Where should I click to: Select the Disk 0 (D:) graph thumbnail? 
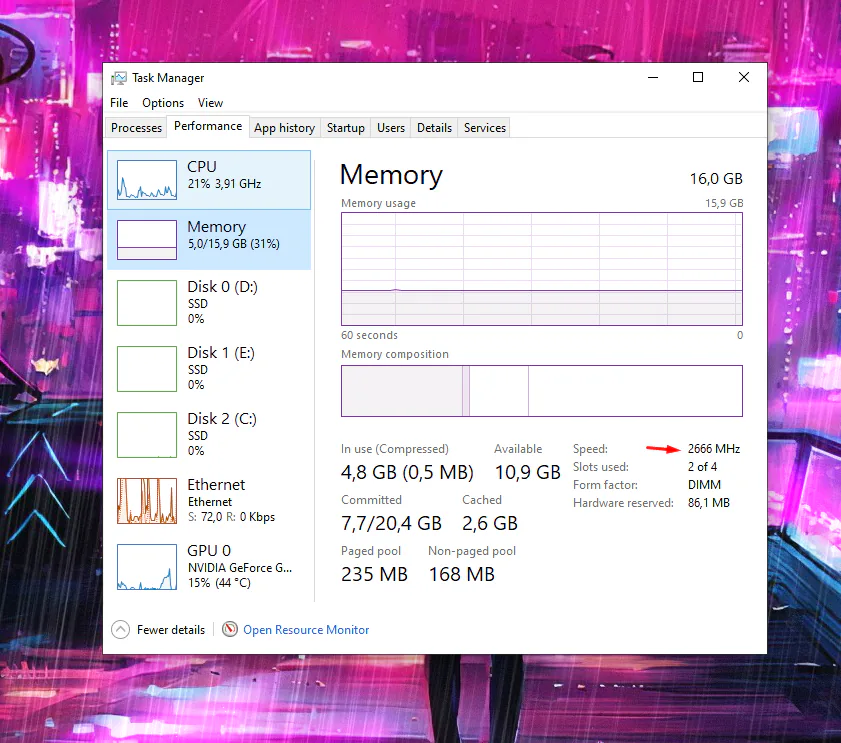pyautogui.click(x=147, y=303)
